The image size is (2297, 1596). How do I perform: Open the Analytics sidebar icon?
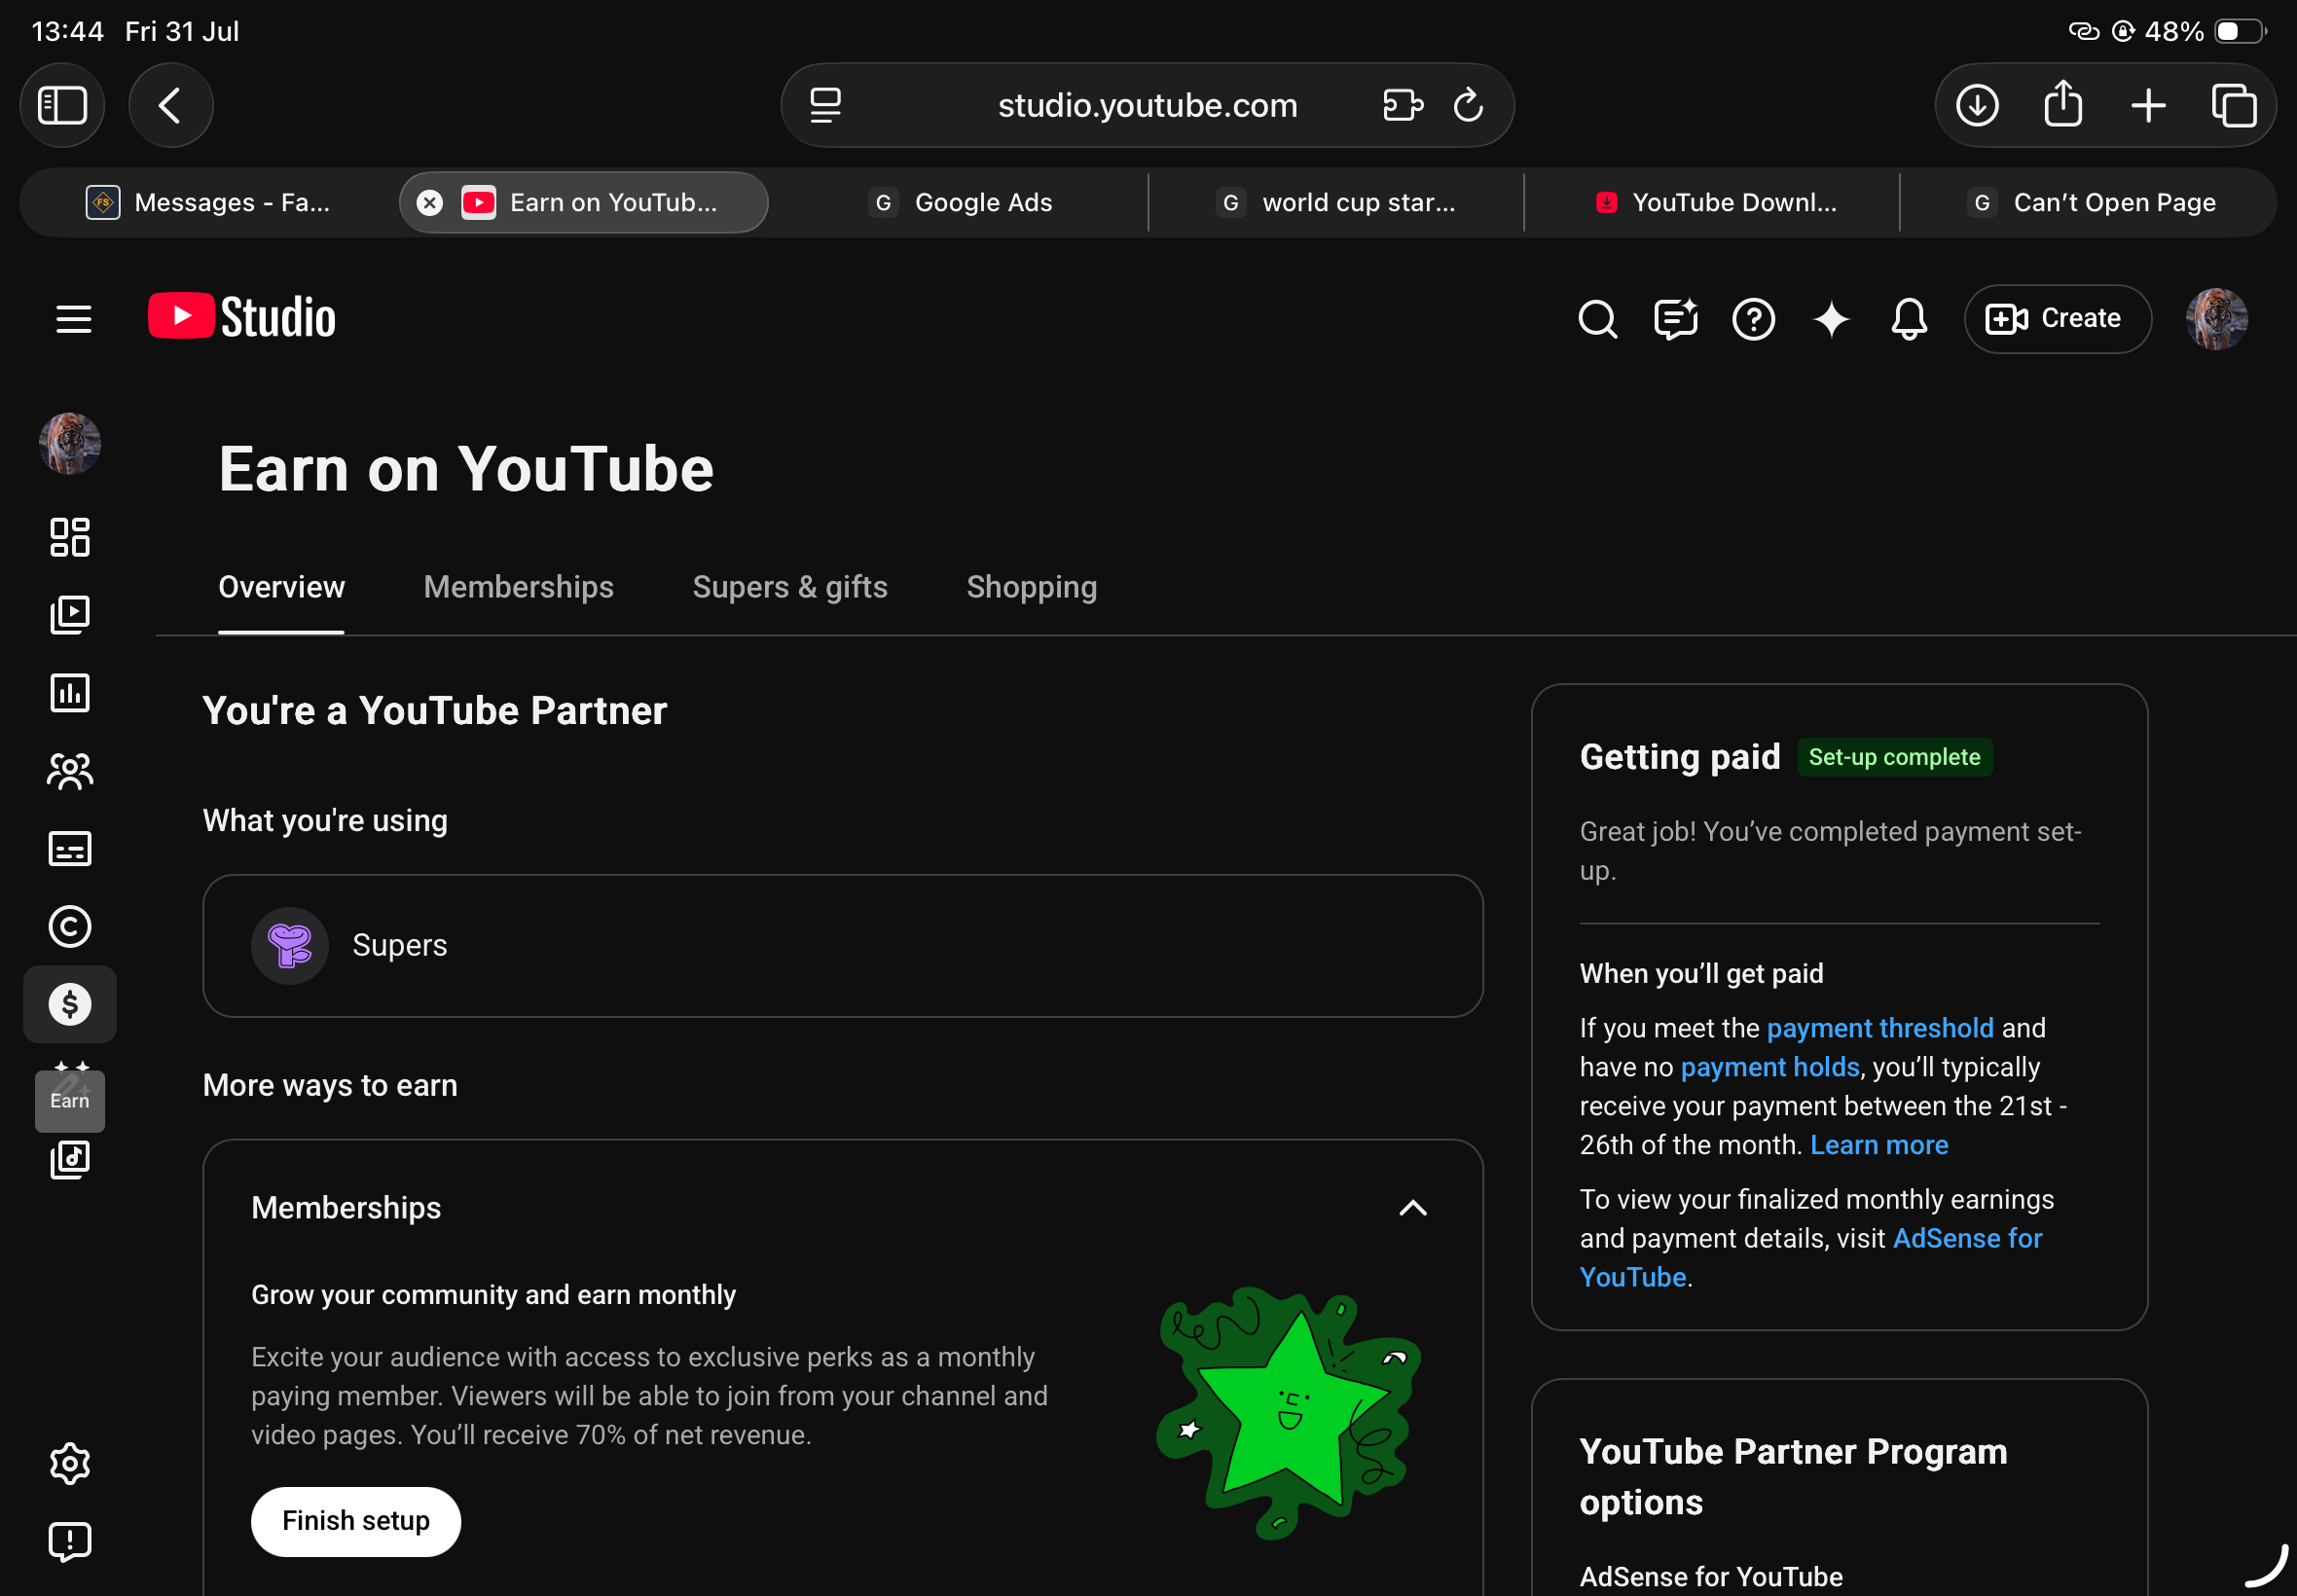coord(70,693)
